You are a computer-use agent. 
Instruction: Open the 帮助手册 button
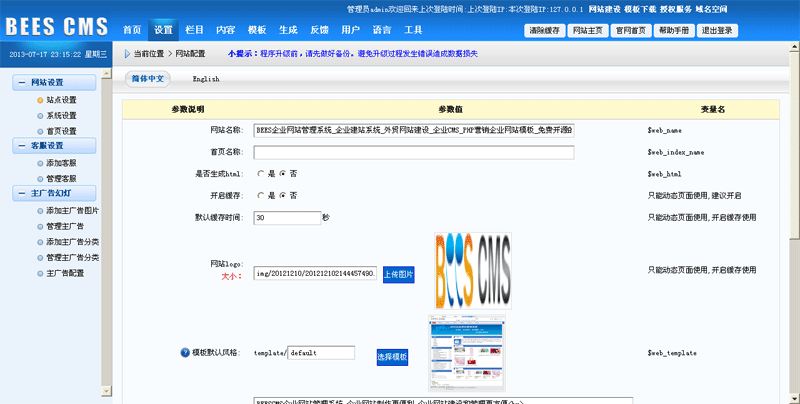coord(674,31)
